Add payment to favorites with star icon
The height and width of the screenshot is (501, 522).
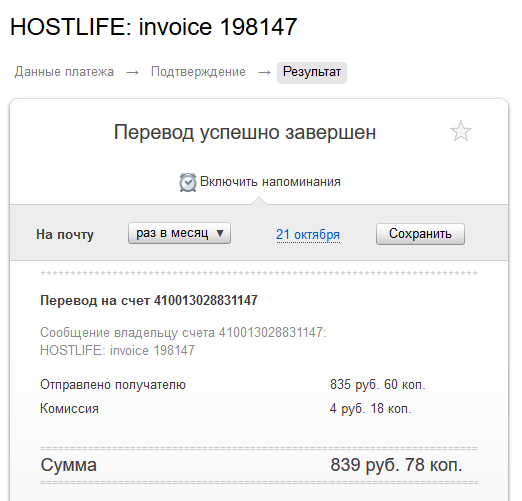[x=461, y=131]
